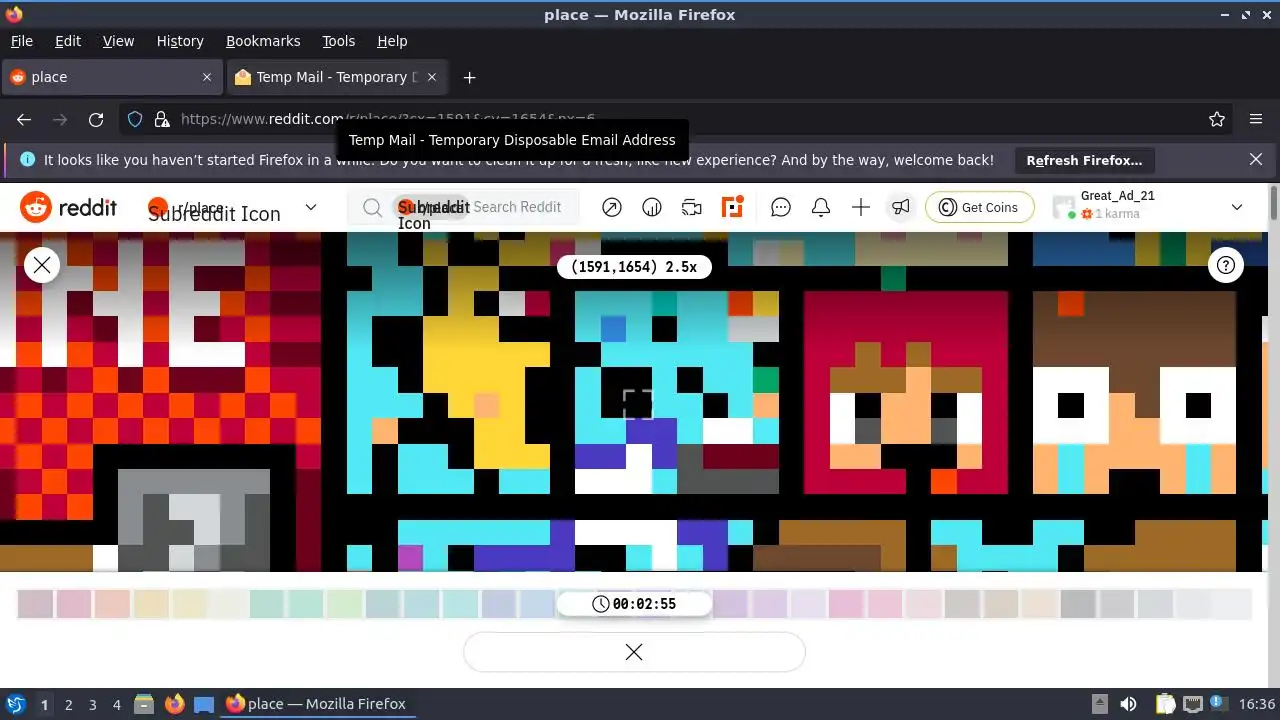Reload the page with refresh icon
This screenshot has width=1280, height=720.
(96, 119)
